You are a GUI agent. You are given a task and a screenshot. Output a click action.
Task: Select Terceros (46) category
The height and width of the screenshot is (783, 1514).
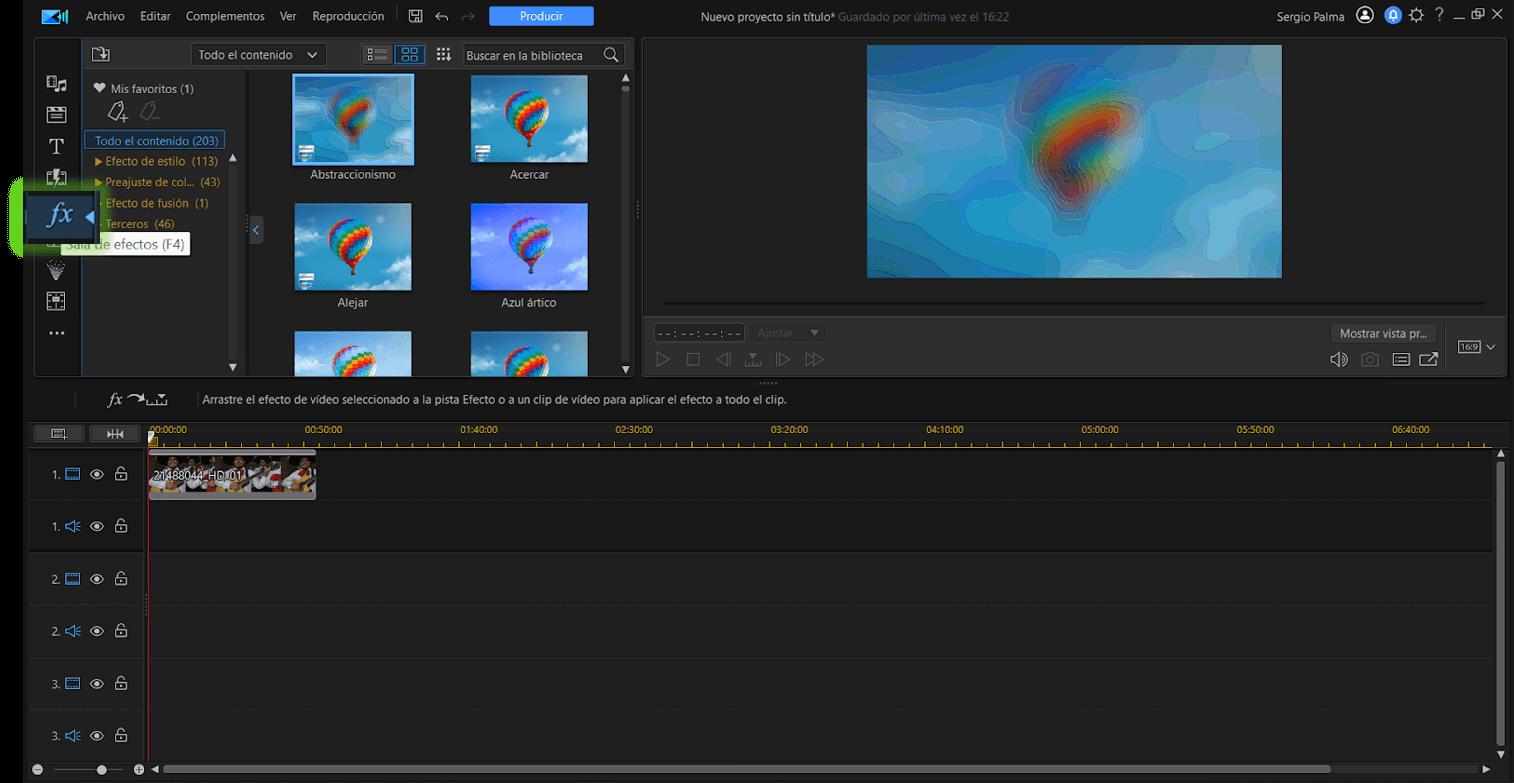pyautogui.click(x=140, y=224)
